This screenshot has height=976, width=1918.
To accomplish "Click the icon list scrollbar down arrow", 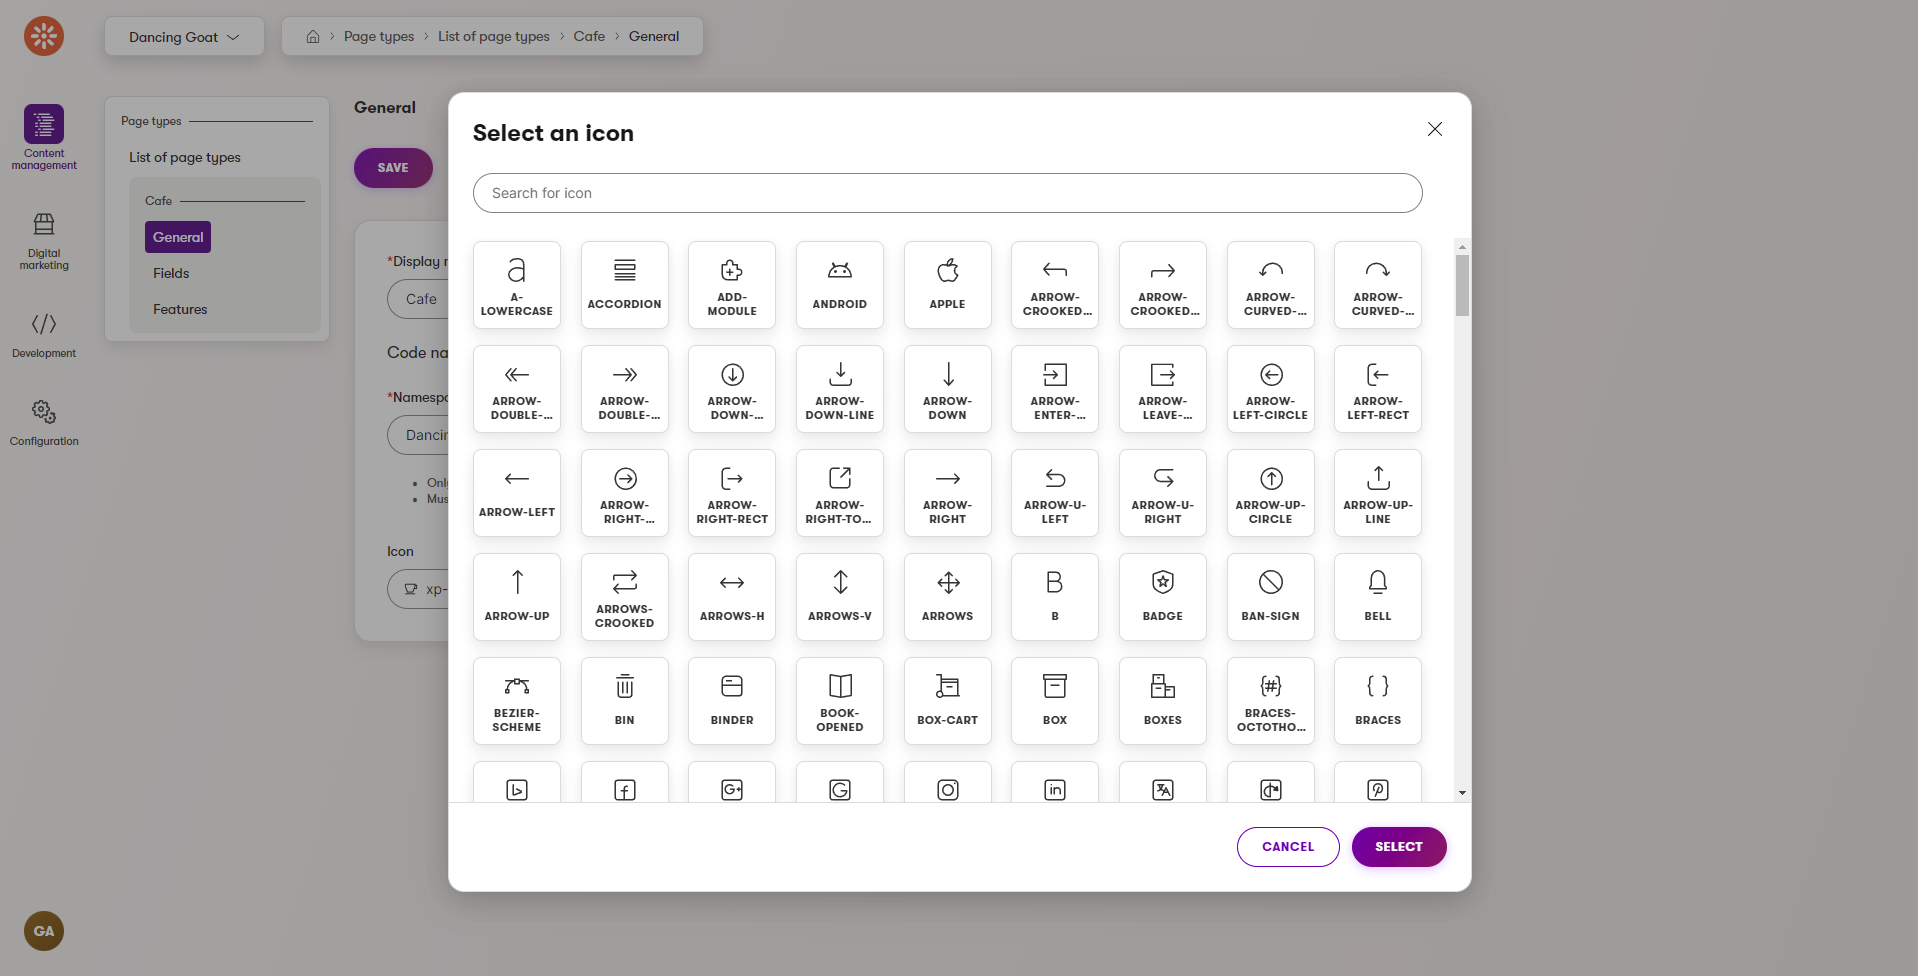I will coord(1462,793).
